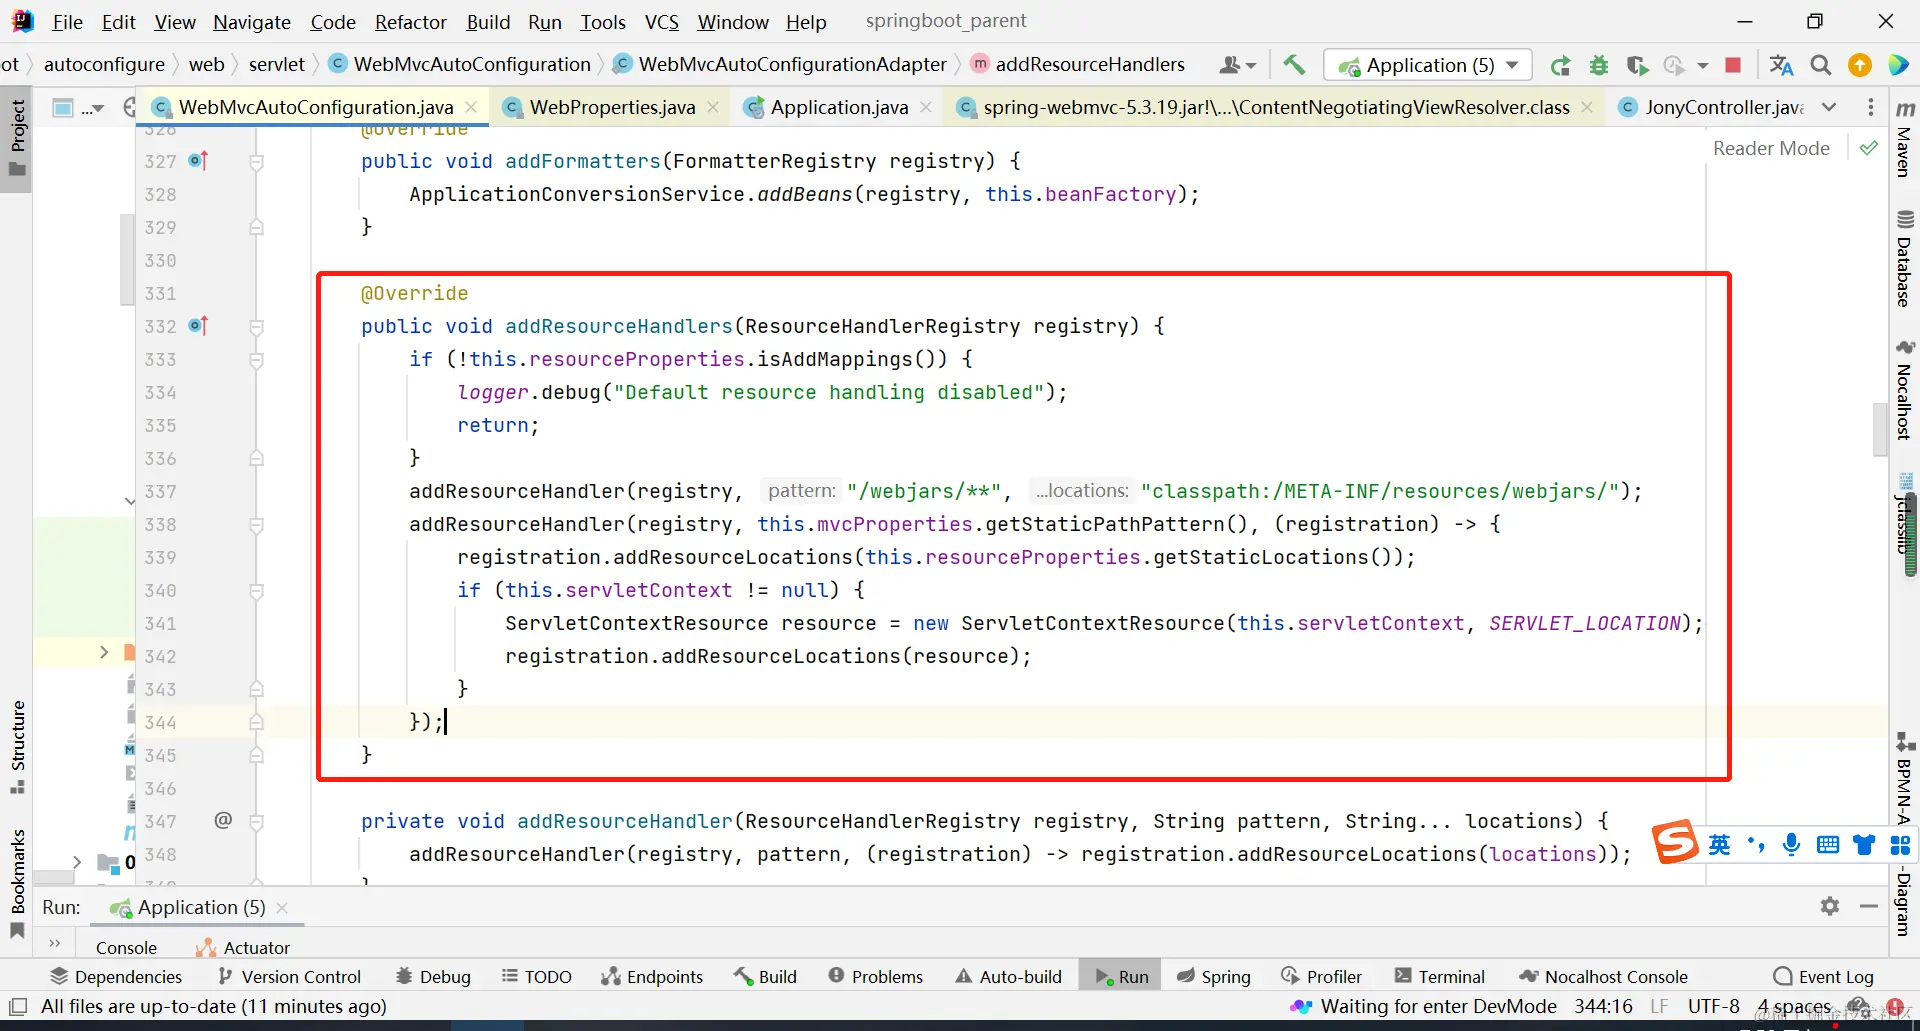
Task: Toggle the Bookmarks tool window
Action: point(17,884)
